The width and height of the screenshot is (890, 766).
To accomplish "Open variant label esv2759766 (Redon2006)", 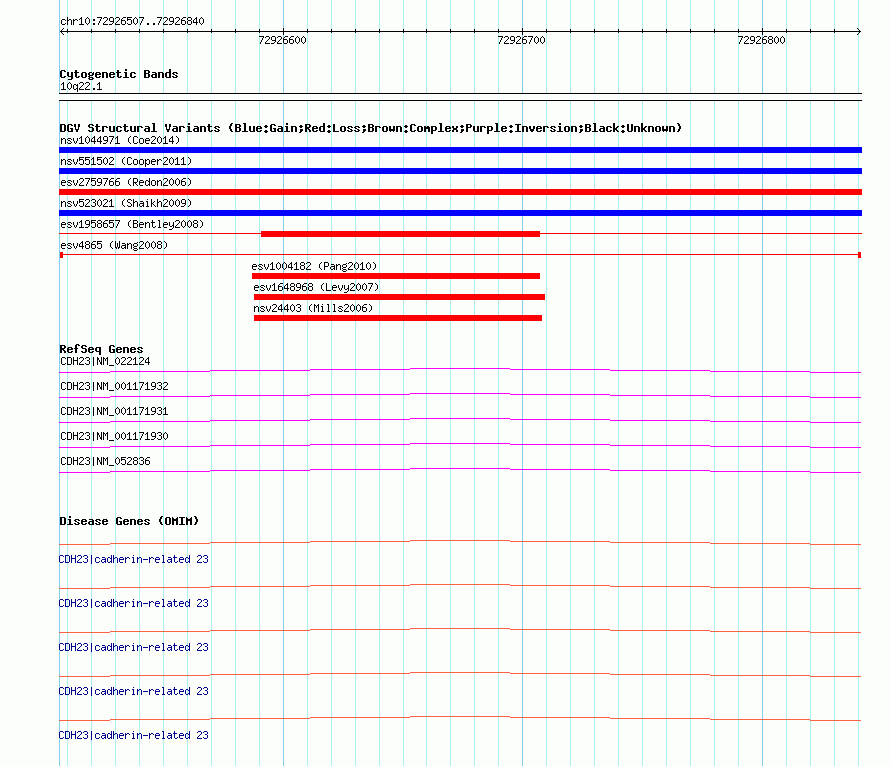I will click(x=126, y=182).
